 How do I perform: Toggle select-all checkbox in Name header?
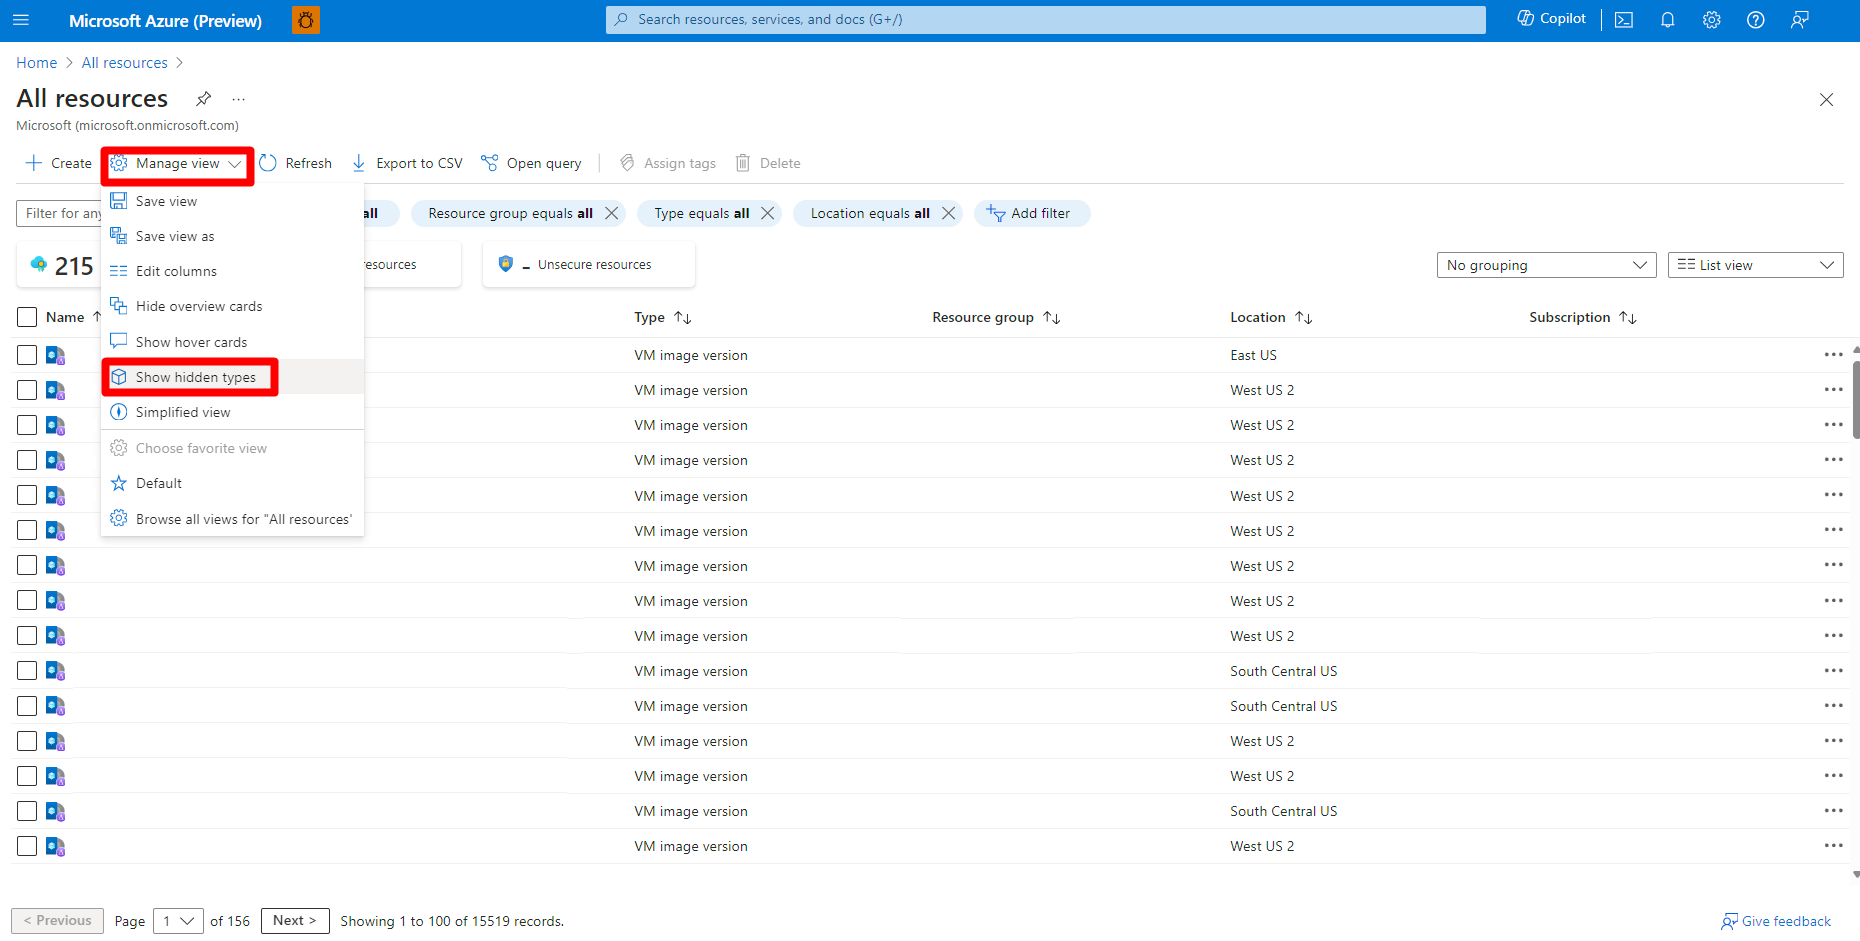pos(27,317)
